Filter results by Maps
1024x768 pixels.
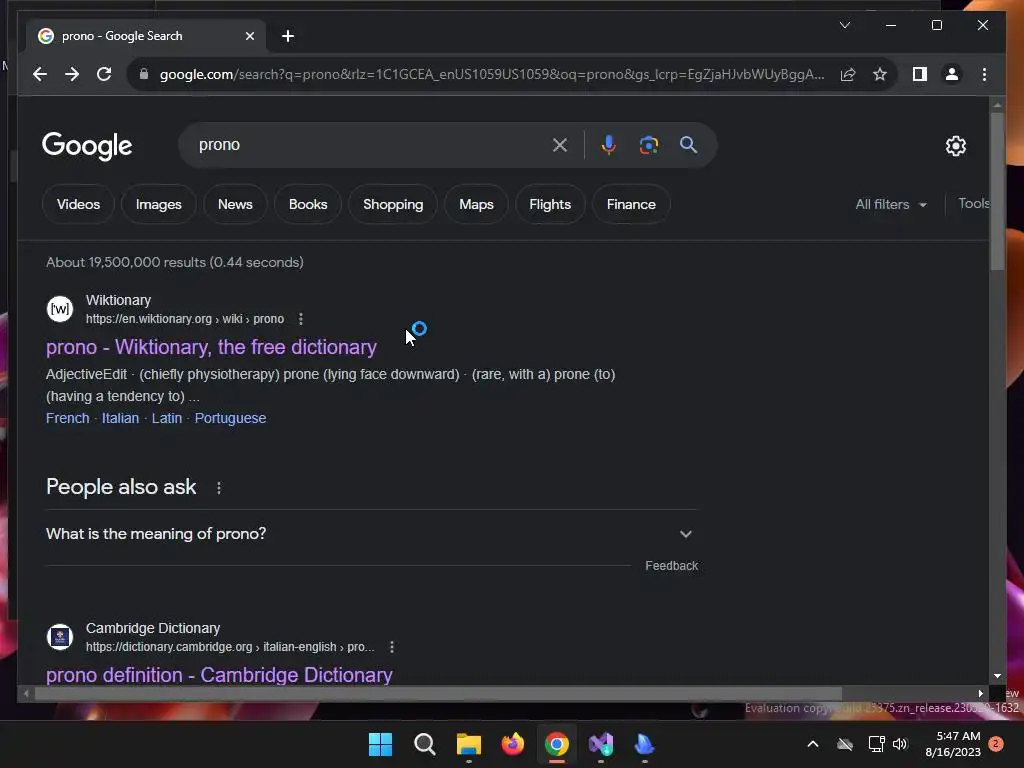coord(476,204)
